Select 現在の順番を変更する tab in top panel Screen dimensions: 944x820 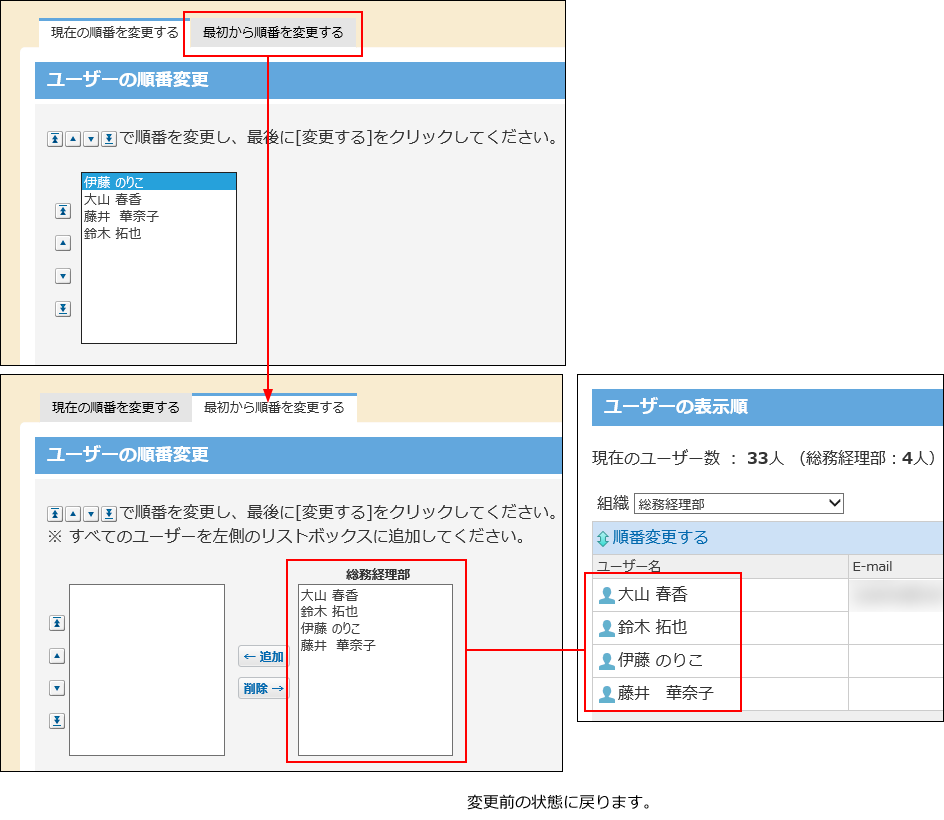pyautogui.click(x=114, y=33)
